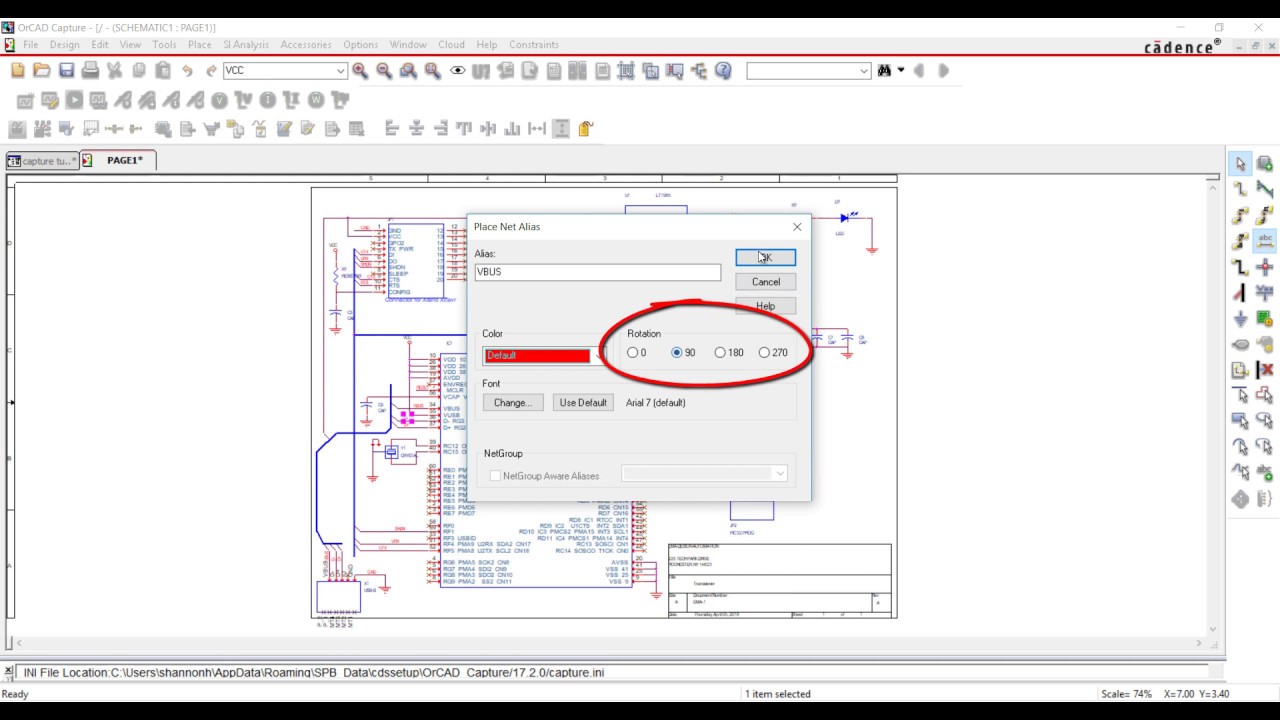Image resolution: width=1280 pixels, height=720 pixels.
Task: Click the New document icon
Action: click(17, 70)
